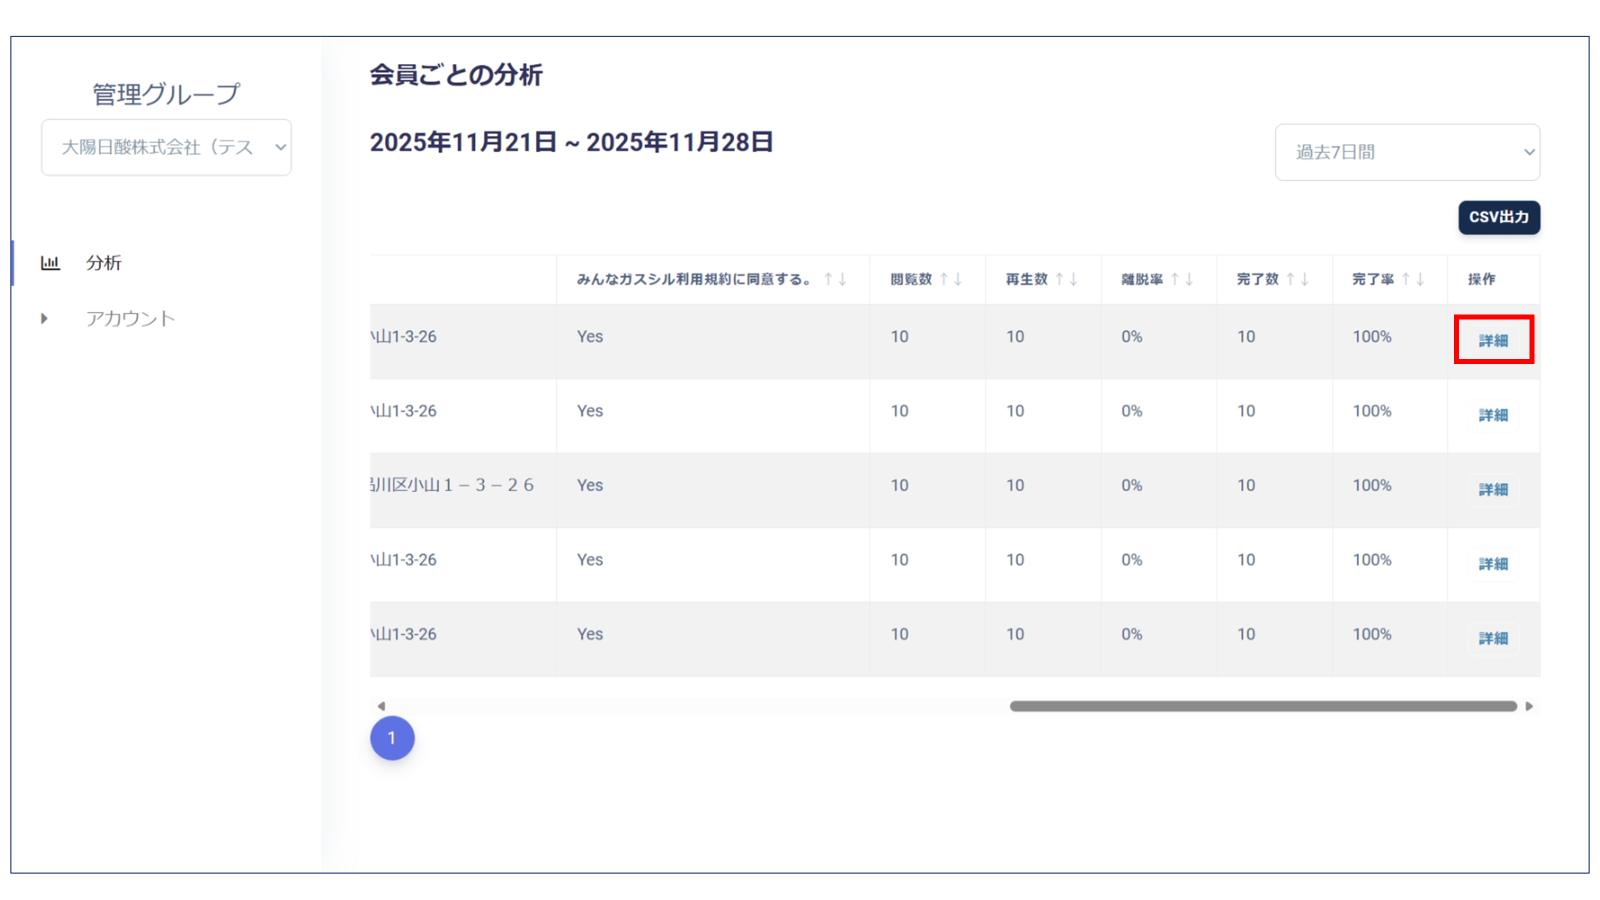Sort the 利用規約に同意する column ascending
This screenshot has height=900, width=1600.
[828, 280]
